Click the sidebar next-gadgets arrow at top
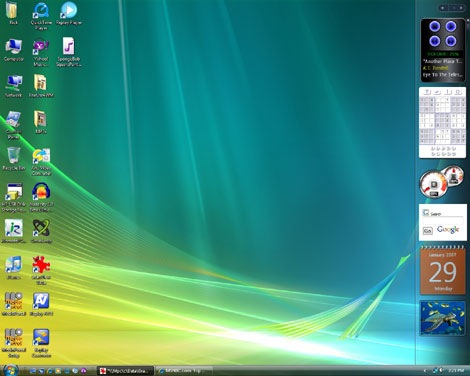 click(461, 8)
